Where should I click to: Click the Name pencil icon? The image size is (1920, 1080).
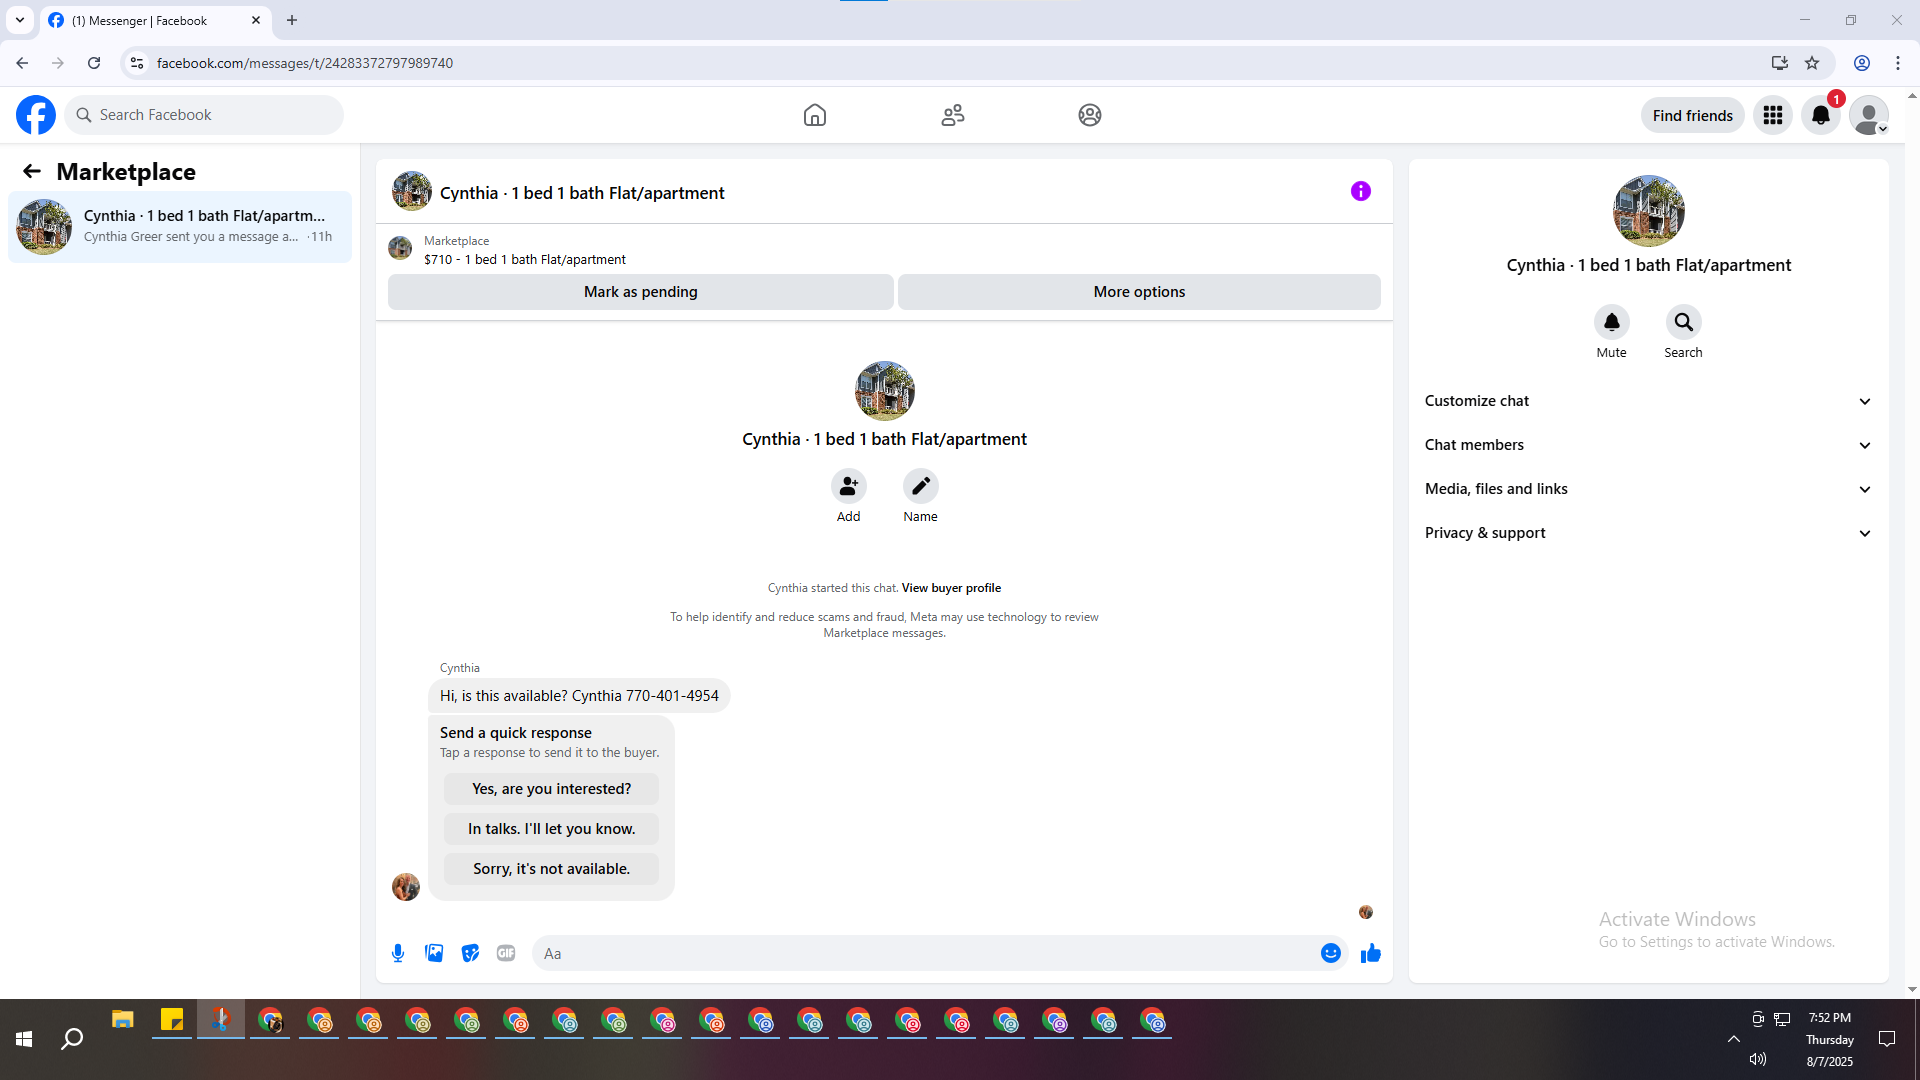921,486
